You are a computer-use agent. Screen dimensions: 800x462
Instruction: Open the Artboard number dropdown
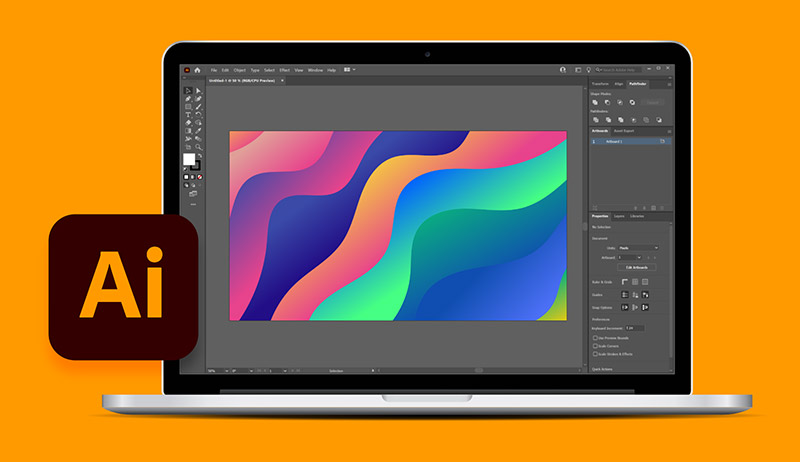630,258
